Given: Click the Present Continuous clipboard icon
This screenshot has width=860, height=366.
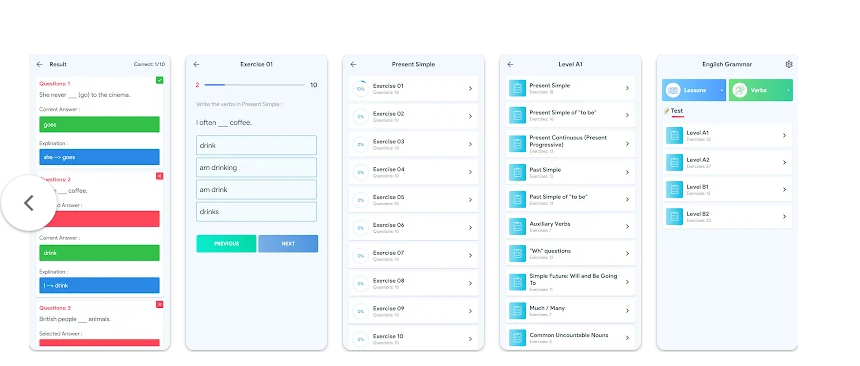Looking at the screenshot, I should [517, 144].
